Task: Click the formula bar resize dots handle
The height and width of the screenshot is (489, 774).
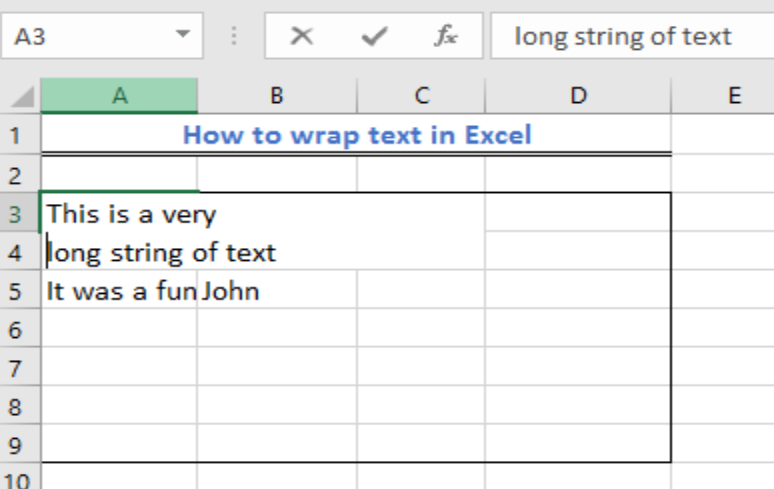Action: point(234,36)
